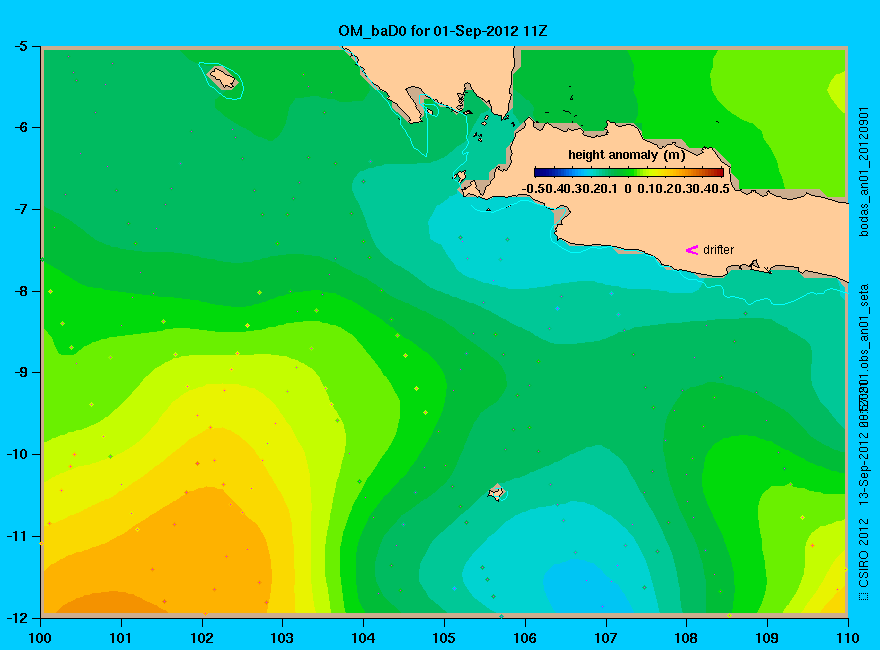The image size is (880, 650).
Task: Click the x-axis label 110
Action: click(848, 638)
